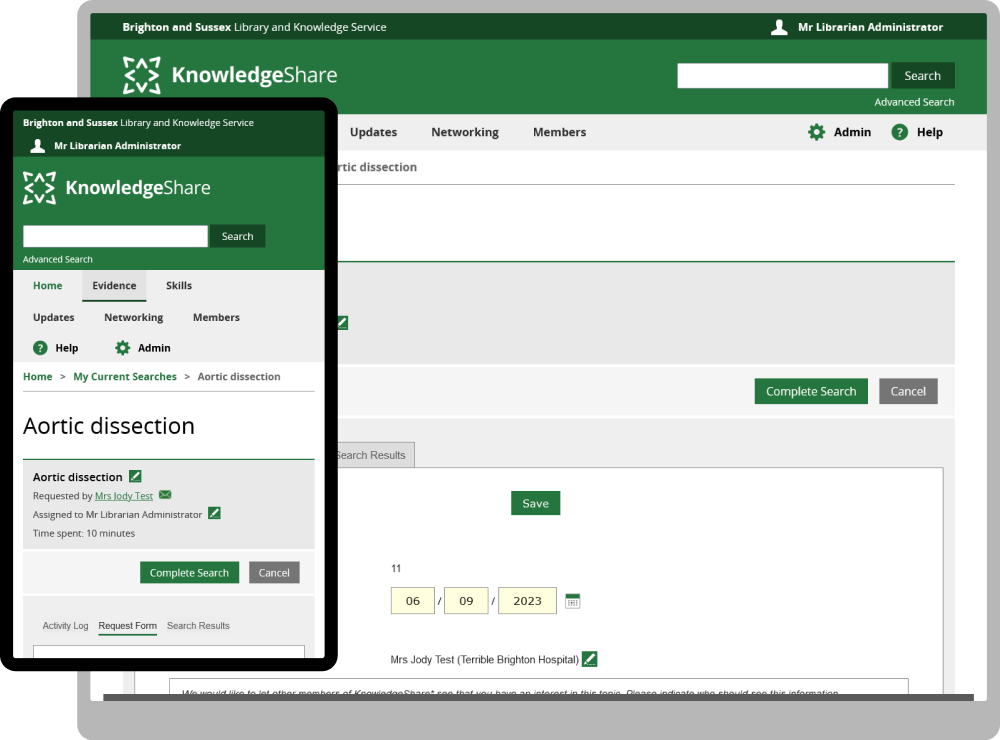Image resolution: width=1000 pixels, height=740 pixels.
Task: Cancel the search in the mobile view
Action: [x=274, y=573]
